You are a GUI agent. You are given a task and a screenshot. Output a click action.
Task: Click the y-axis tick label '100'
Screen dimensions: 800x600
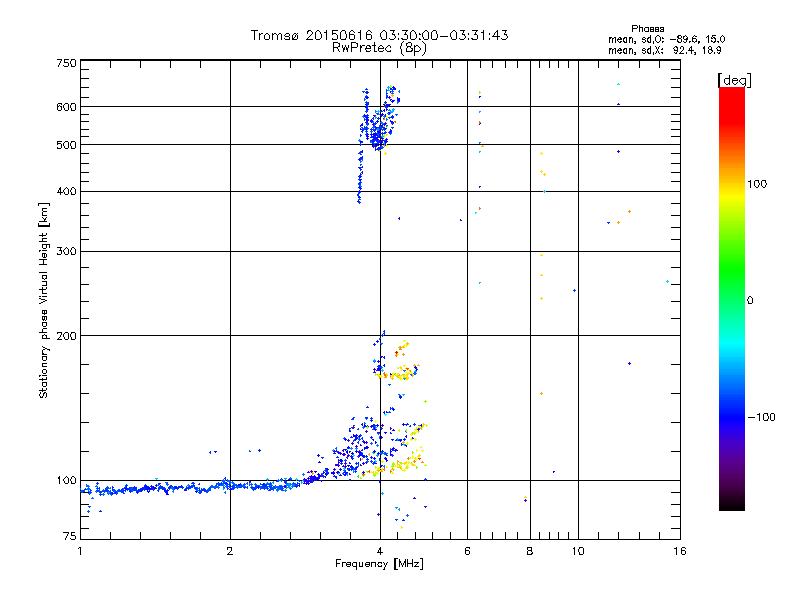66,480
